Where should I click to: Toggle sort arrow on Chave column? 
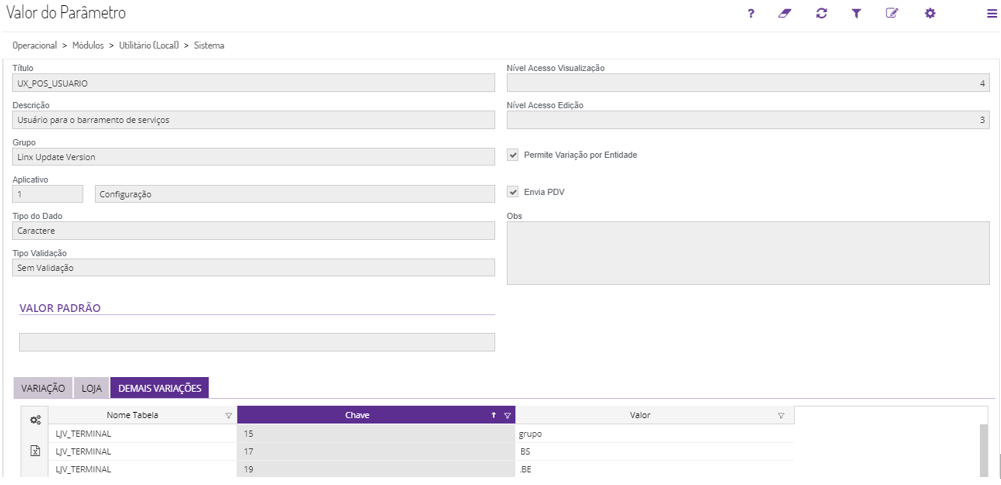pyautogui.click(x=493, y=415)
